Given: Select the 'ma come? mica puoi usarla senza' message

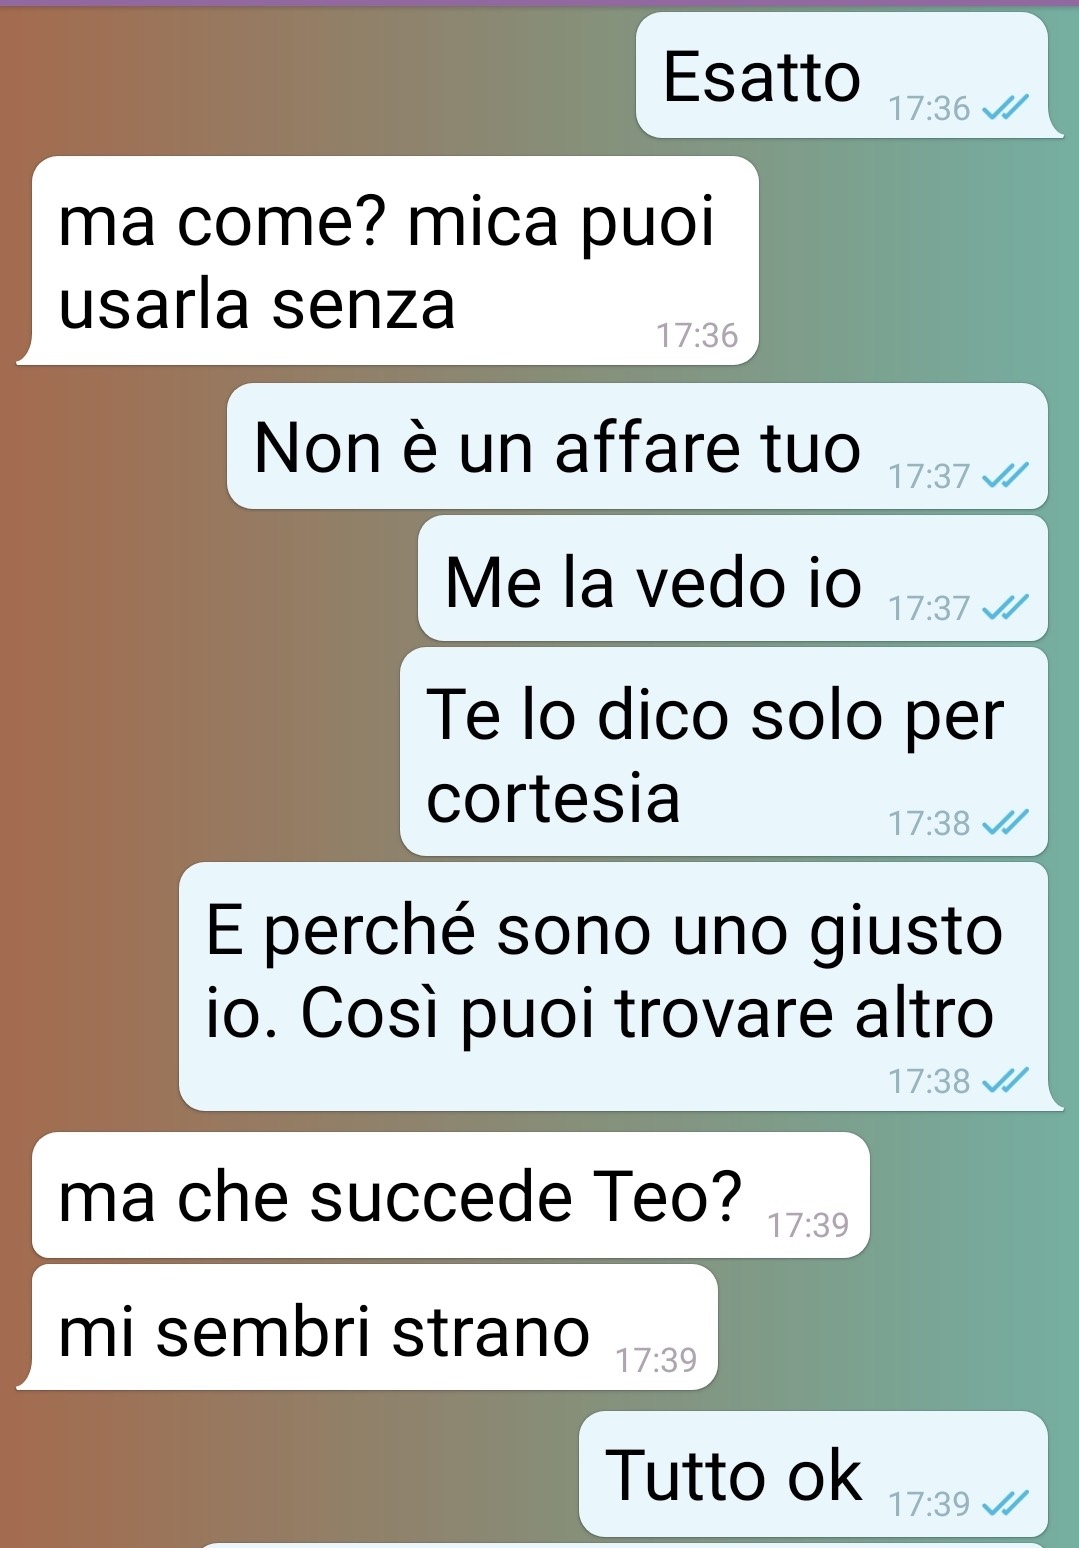Looking at the screenshot, I should (x=395, y=260).
